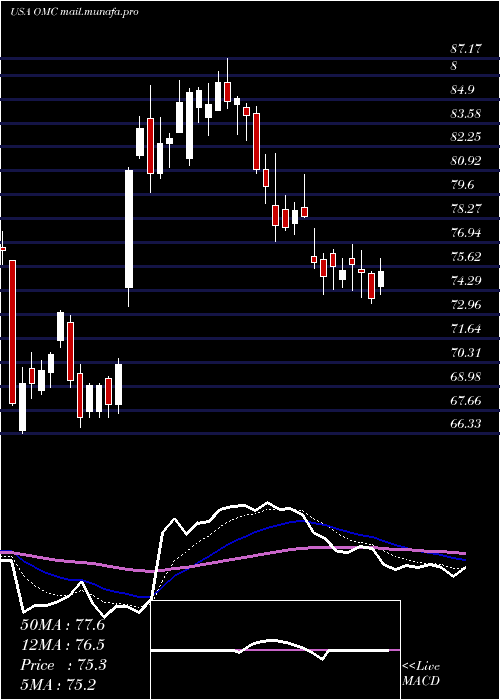Click the 76.94 price axis label
This screenshot has width=500, height=700.
[x=466, y=233]
